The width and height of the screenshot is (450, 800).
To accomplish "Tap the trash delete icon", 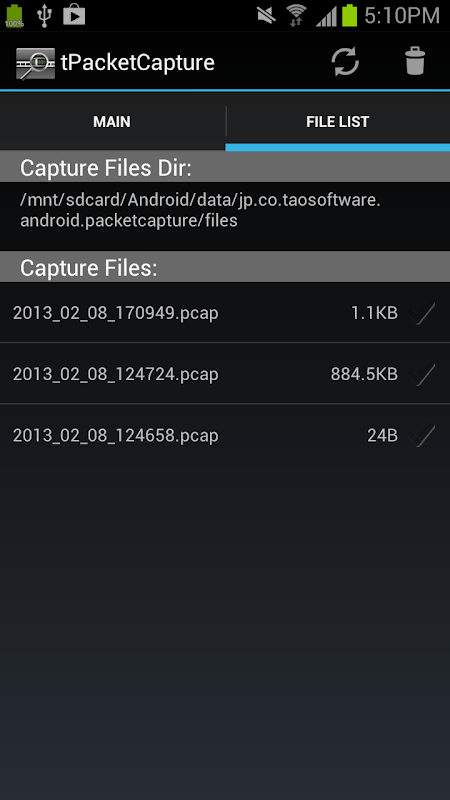I will (x=415, y=61).
